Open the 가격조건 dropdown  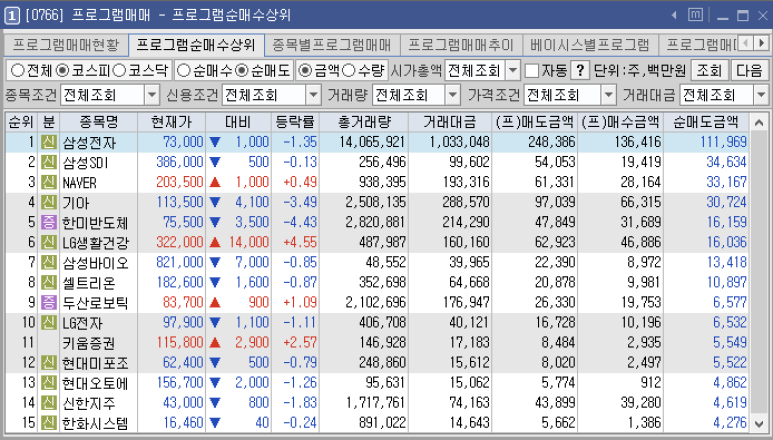click(x=609, y=95)
